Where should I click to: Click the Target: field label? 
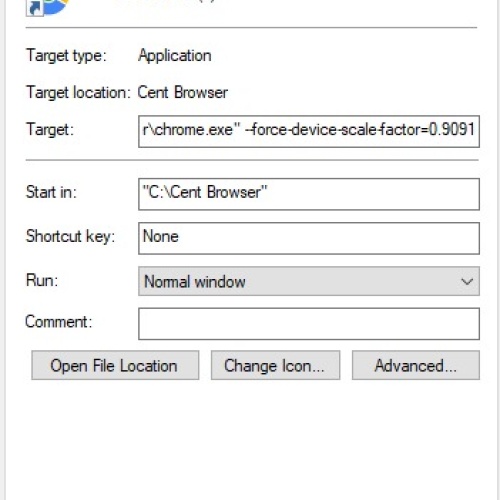coord(50,130)
